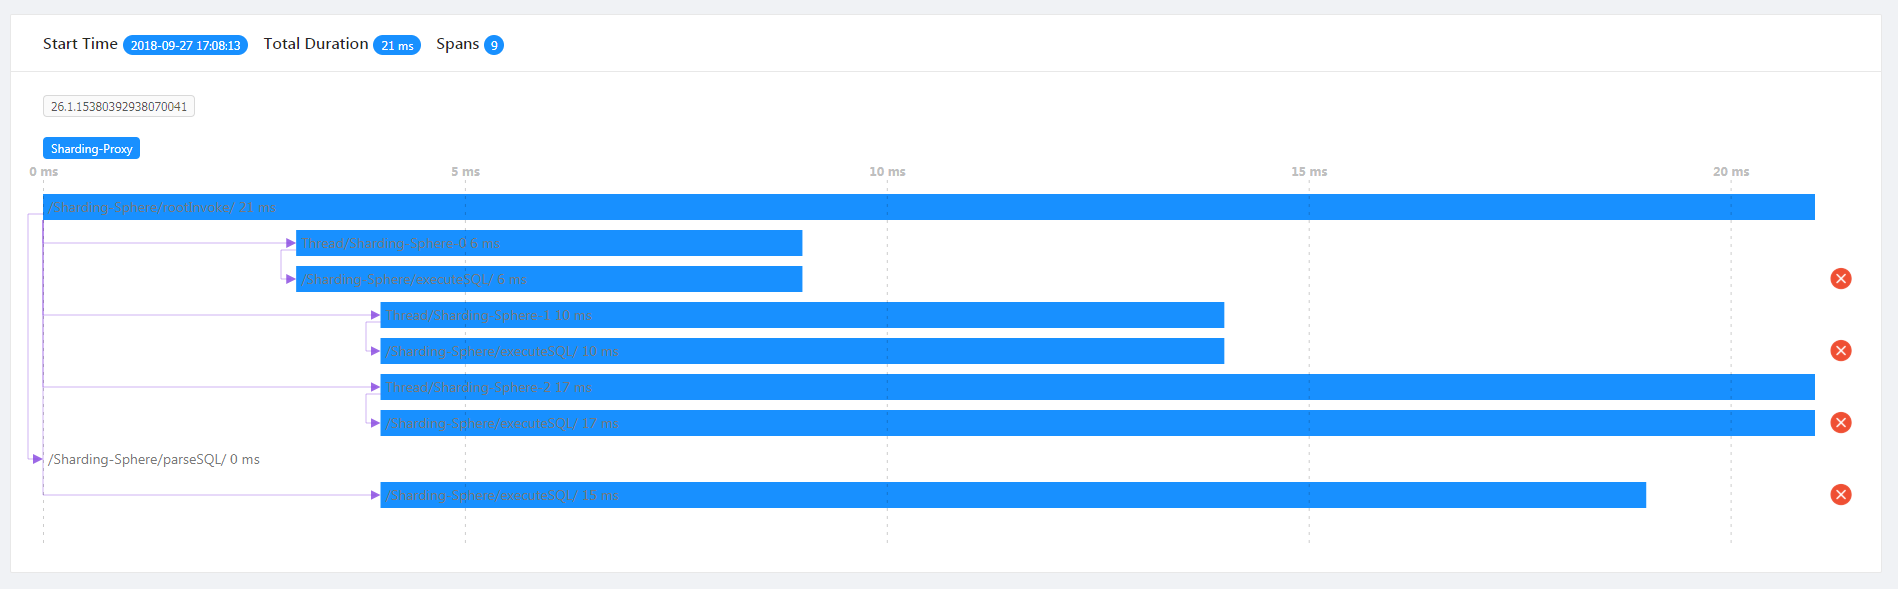This screenshot has width=1898, height=589.
Task: Click error icon on 6 ms executeSQL span
Action: click(x=1840, y=279)
